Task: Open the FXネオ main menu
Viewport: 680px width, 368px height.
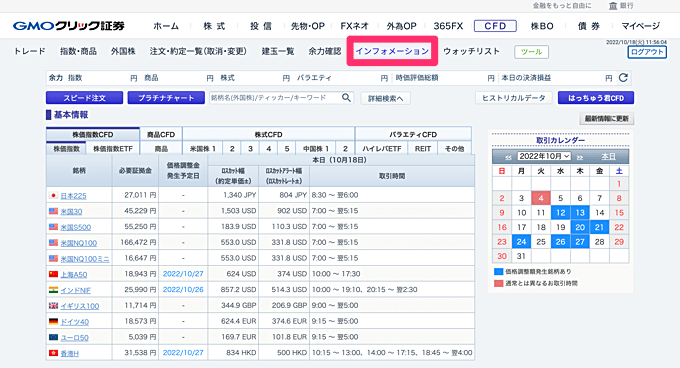Action: [354, 26]
